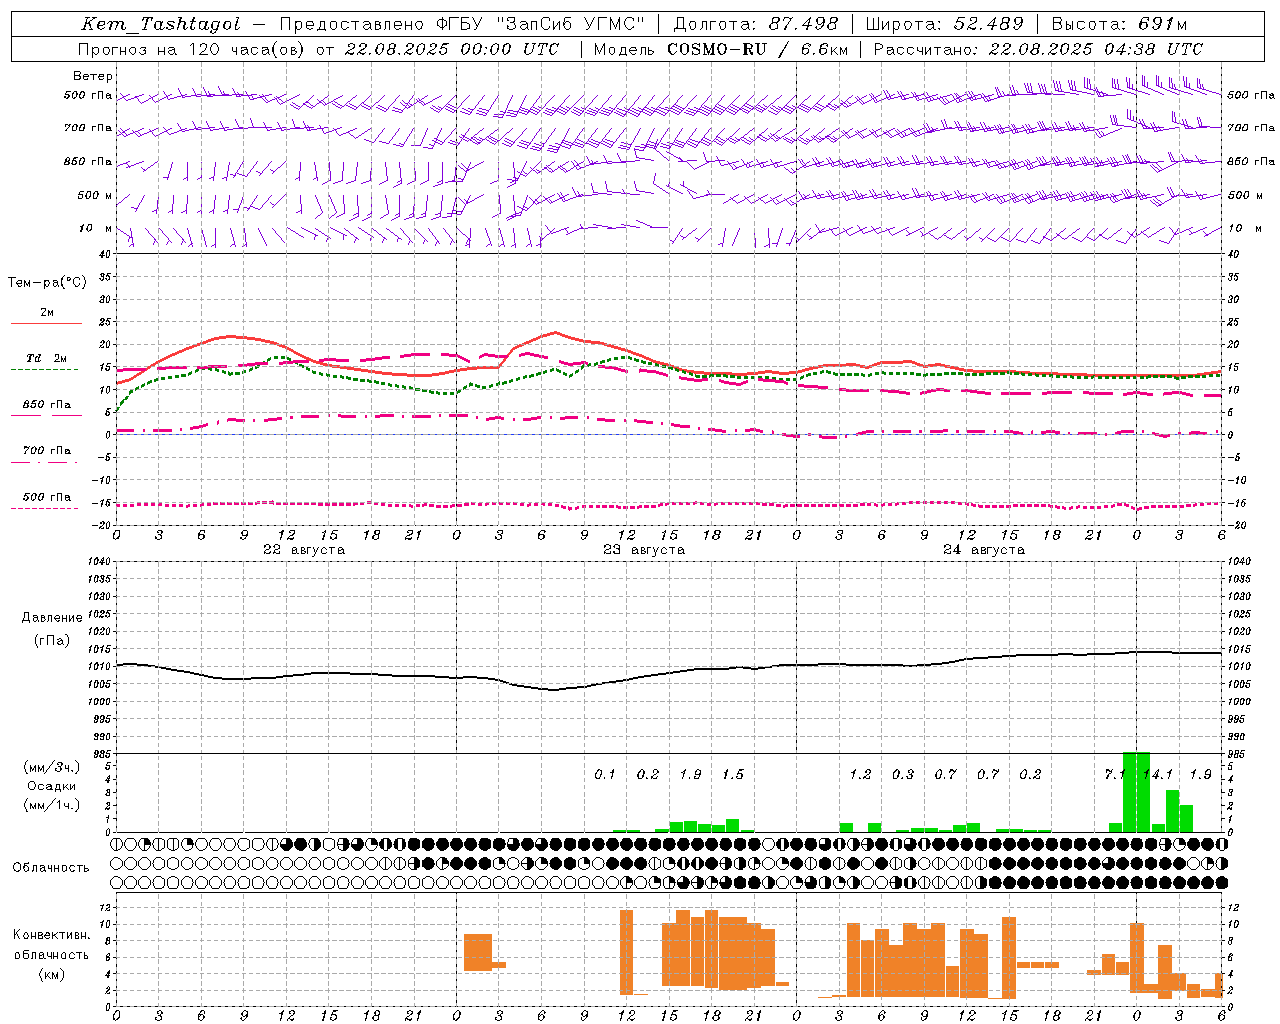
Task: Click the (мм/3ч.) precipitation unit label
Action: [x=52, y=767]
